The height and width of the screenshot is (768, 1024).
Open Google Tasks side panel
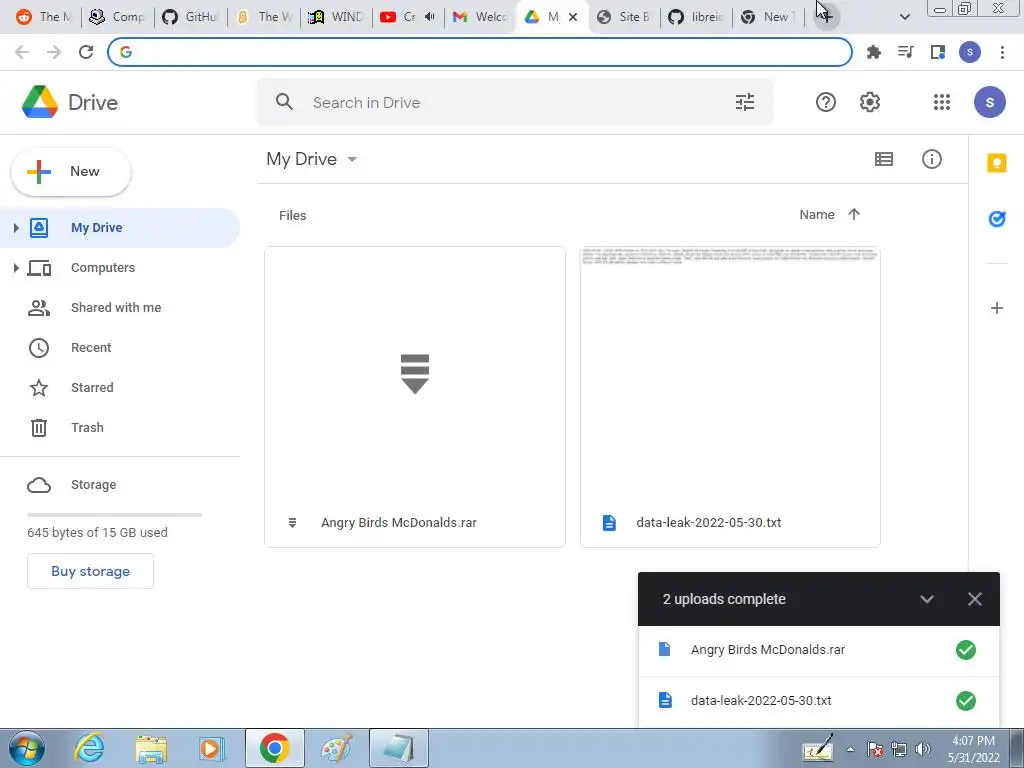pyautogui.click(x=997, y=219)
